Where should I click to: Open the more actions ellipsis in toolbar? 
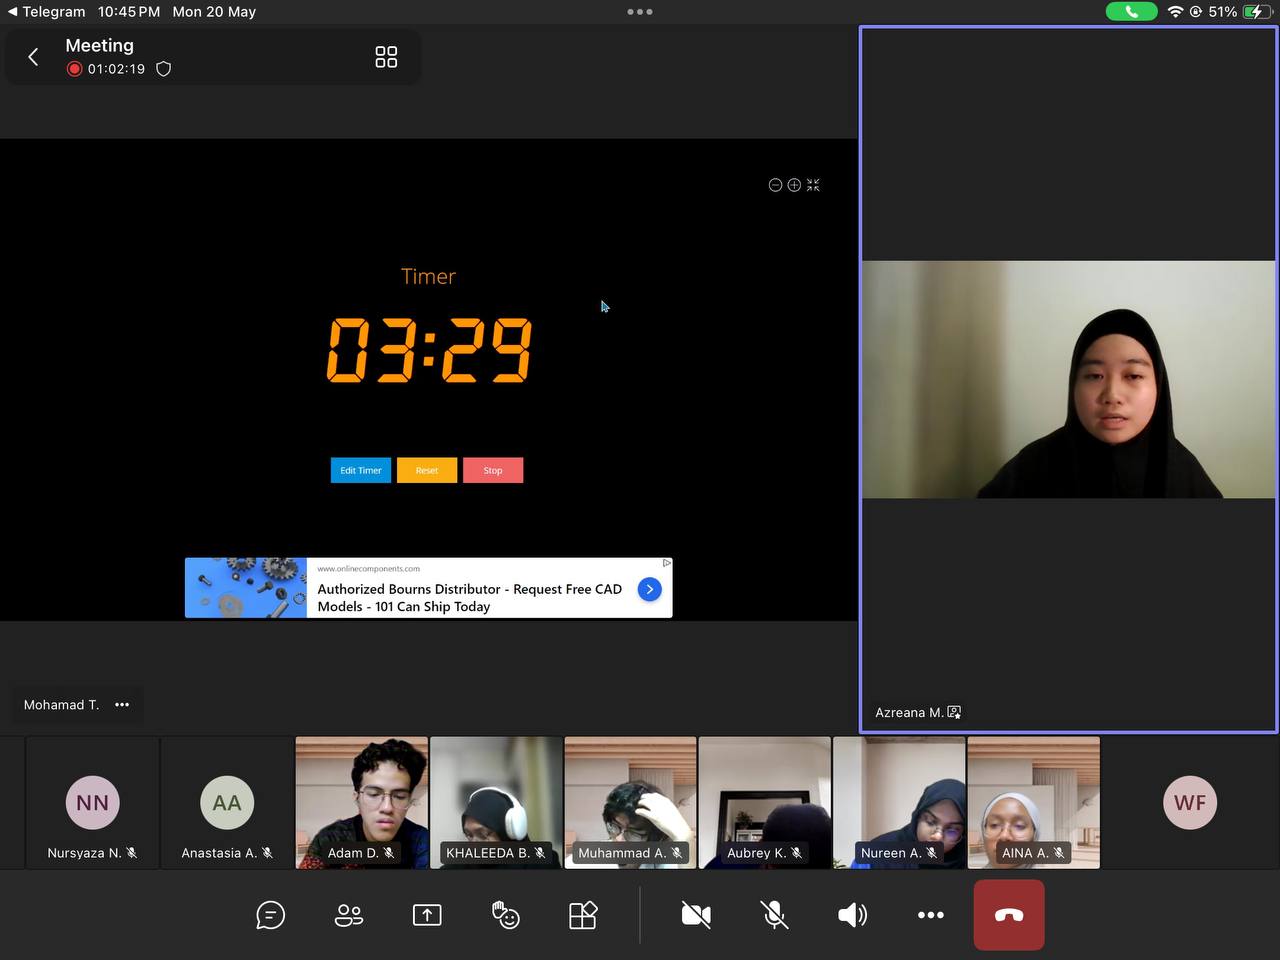click(x=930, y=915)
